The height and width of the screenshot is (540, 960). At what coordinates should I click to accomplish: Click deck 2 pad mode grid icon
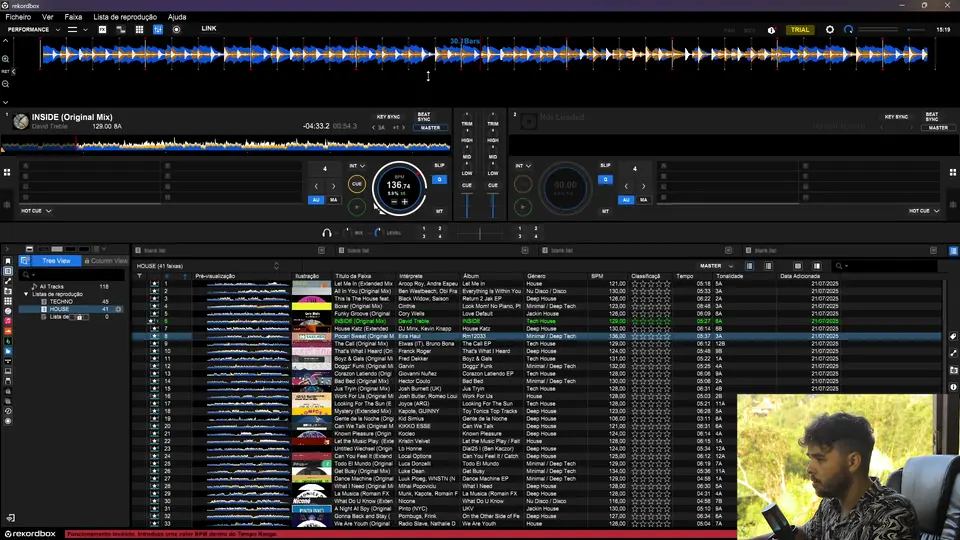(x=953, y=173)
